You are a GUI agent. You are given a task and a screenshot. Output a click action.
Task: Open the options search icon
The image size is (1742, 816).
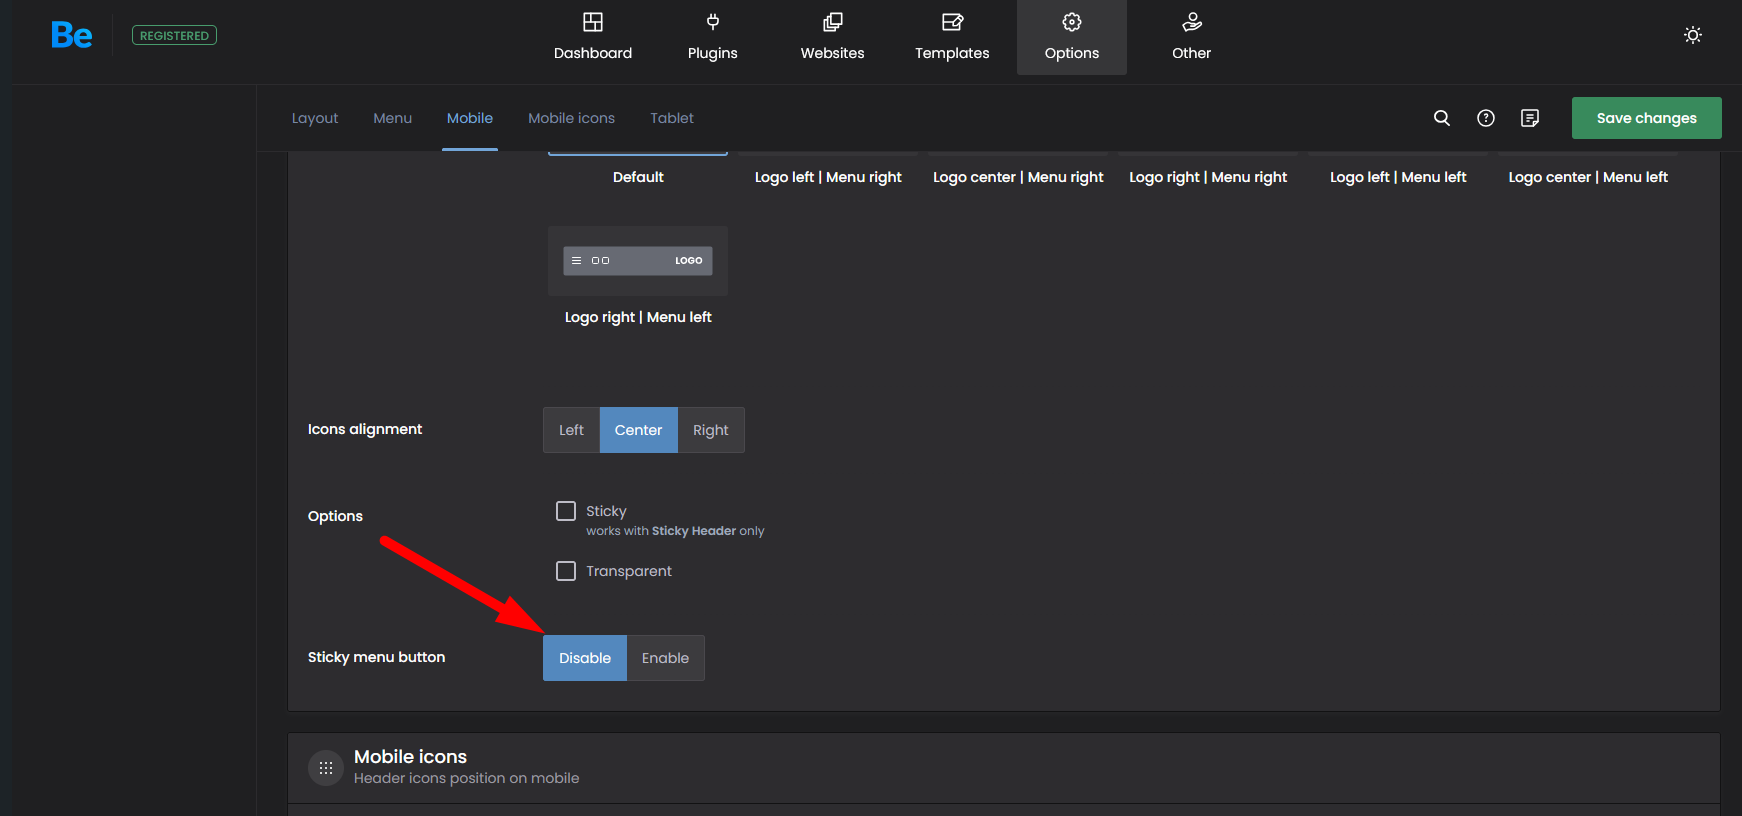pos(1442,118)
